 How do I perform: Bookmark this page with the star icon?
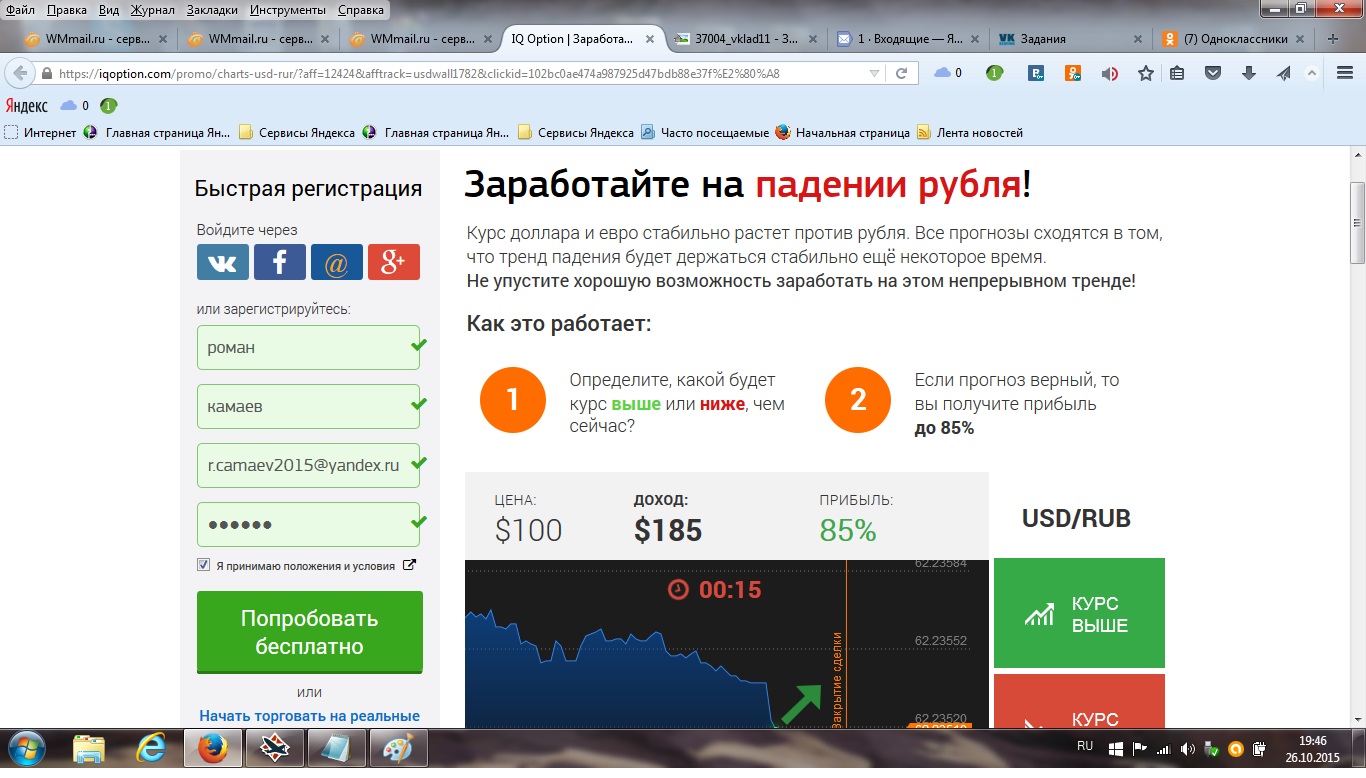coord(1146,73)
